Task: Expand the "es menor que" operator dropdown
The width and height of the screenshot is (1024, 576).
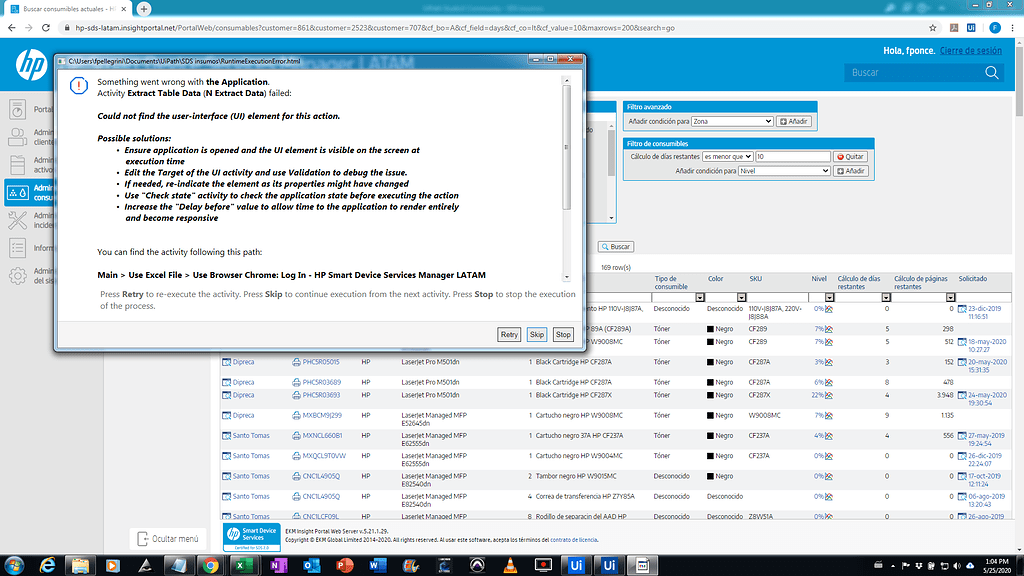Action: click(x=728, y=156)
